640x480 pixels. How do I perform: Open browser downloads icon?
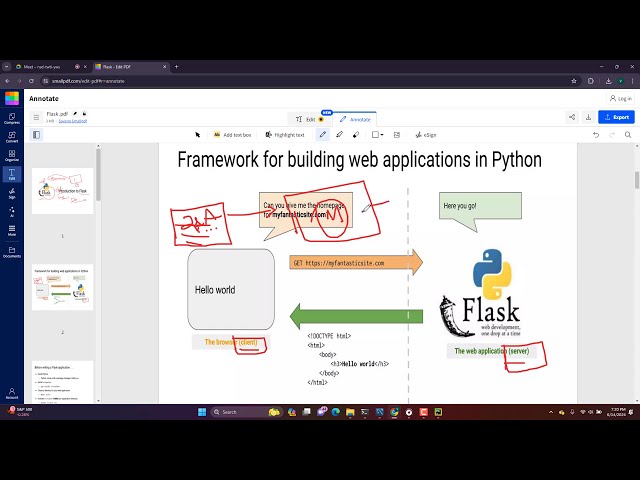(x=608, y=81)
